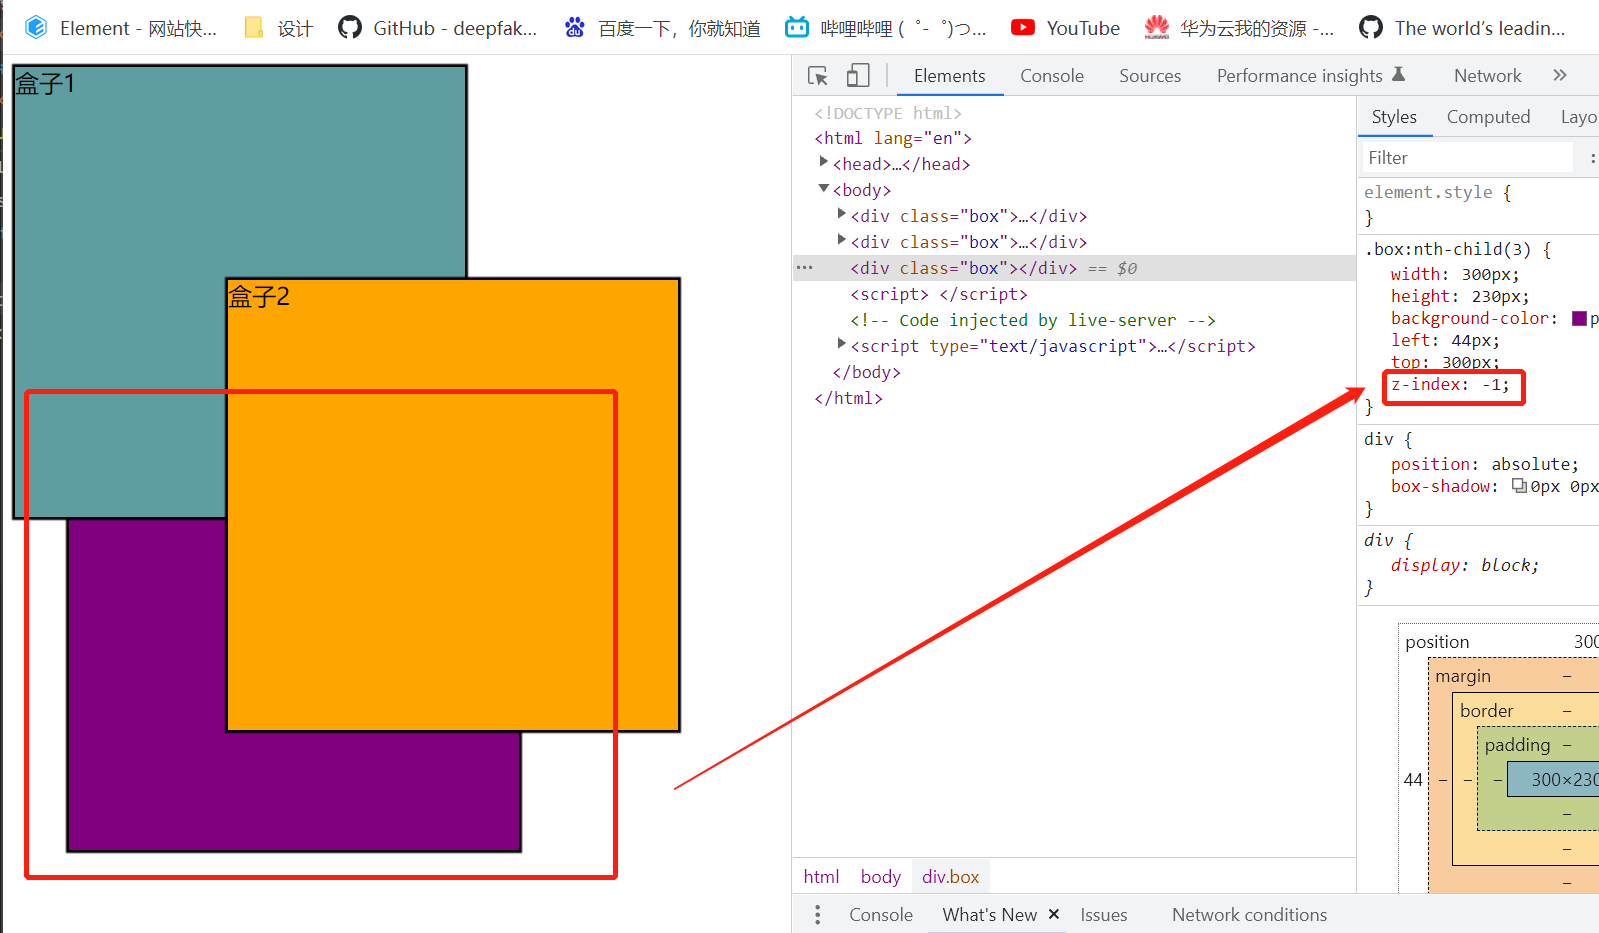Click the row actions ellipsis beside selected div

[805, 268]
